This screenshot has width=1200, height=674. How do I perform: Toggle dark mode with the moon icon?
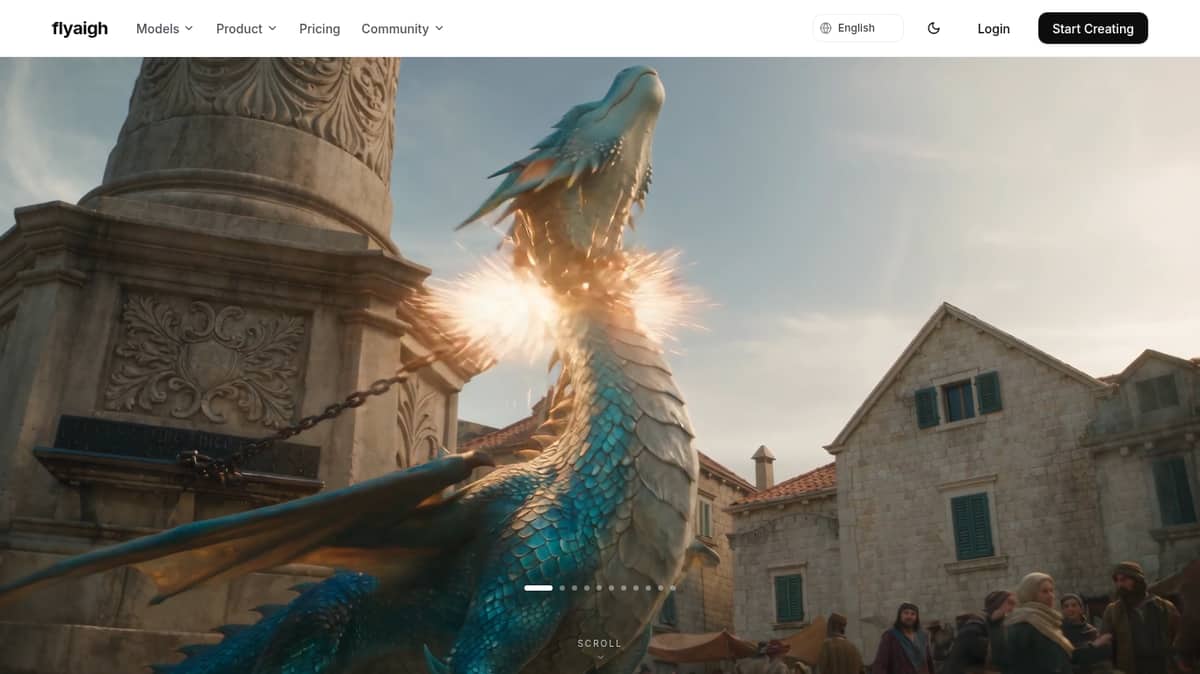(x=934, y=28)
